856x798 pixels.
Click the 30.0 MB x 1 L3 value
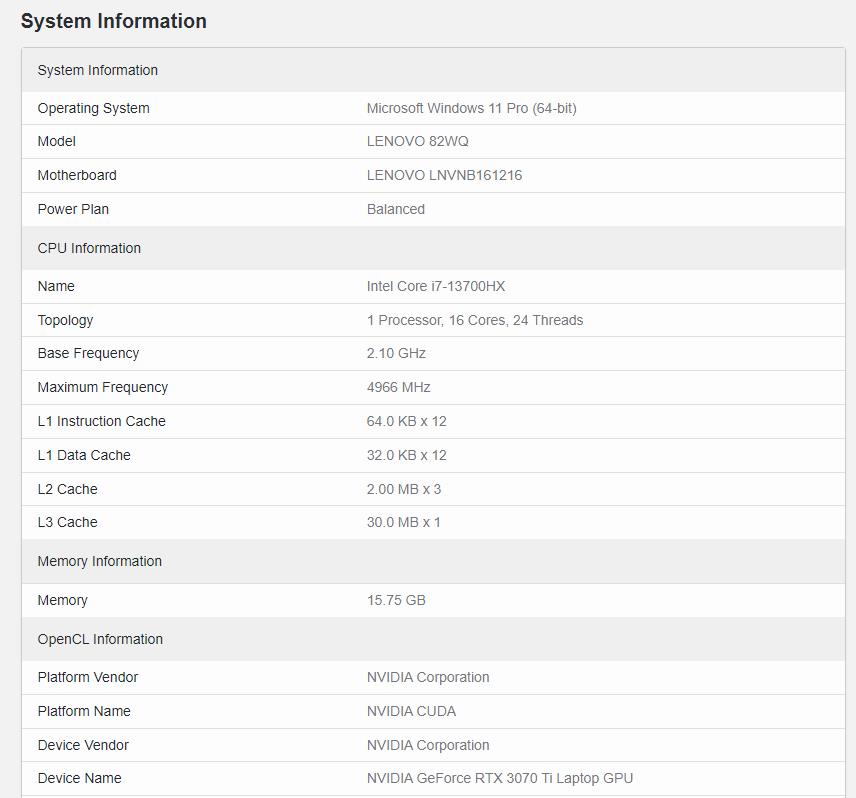[403, 522]
